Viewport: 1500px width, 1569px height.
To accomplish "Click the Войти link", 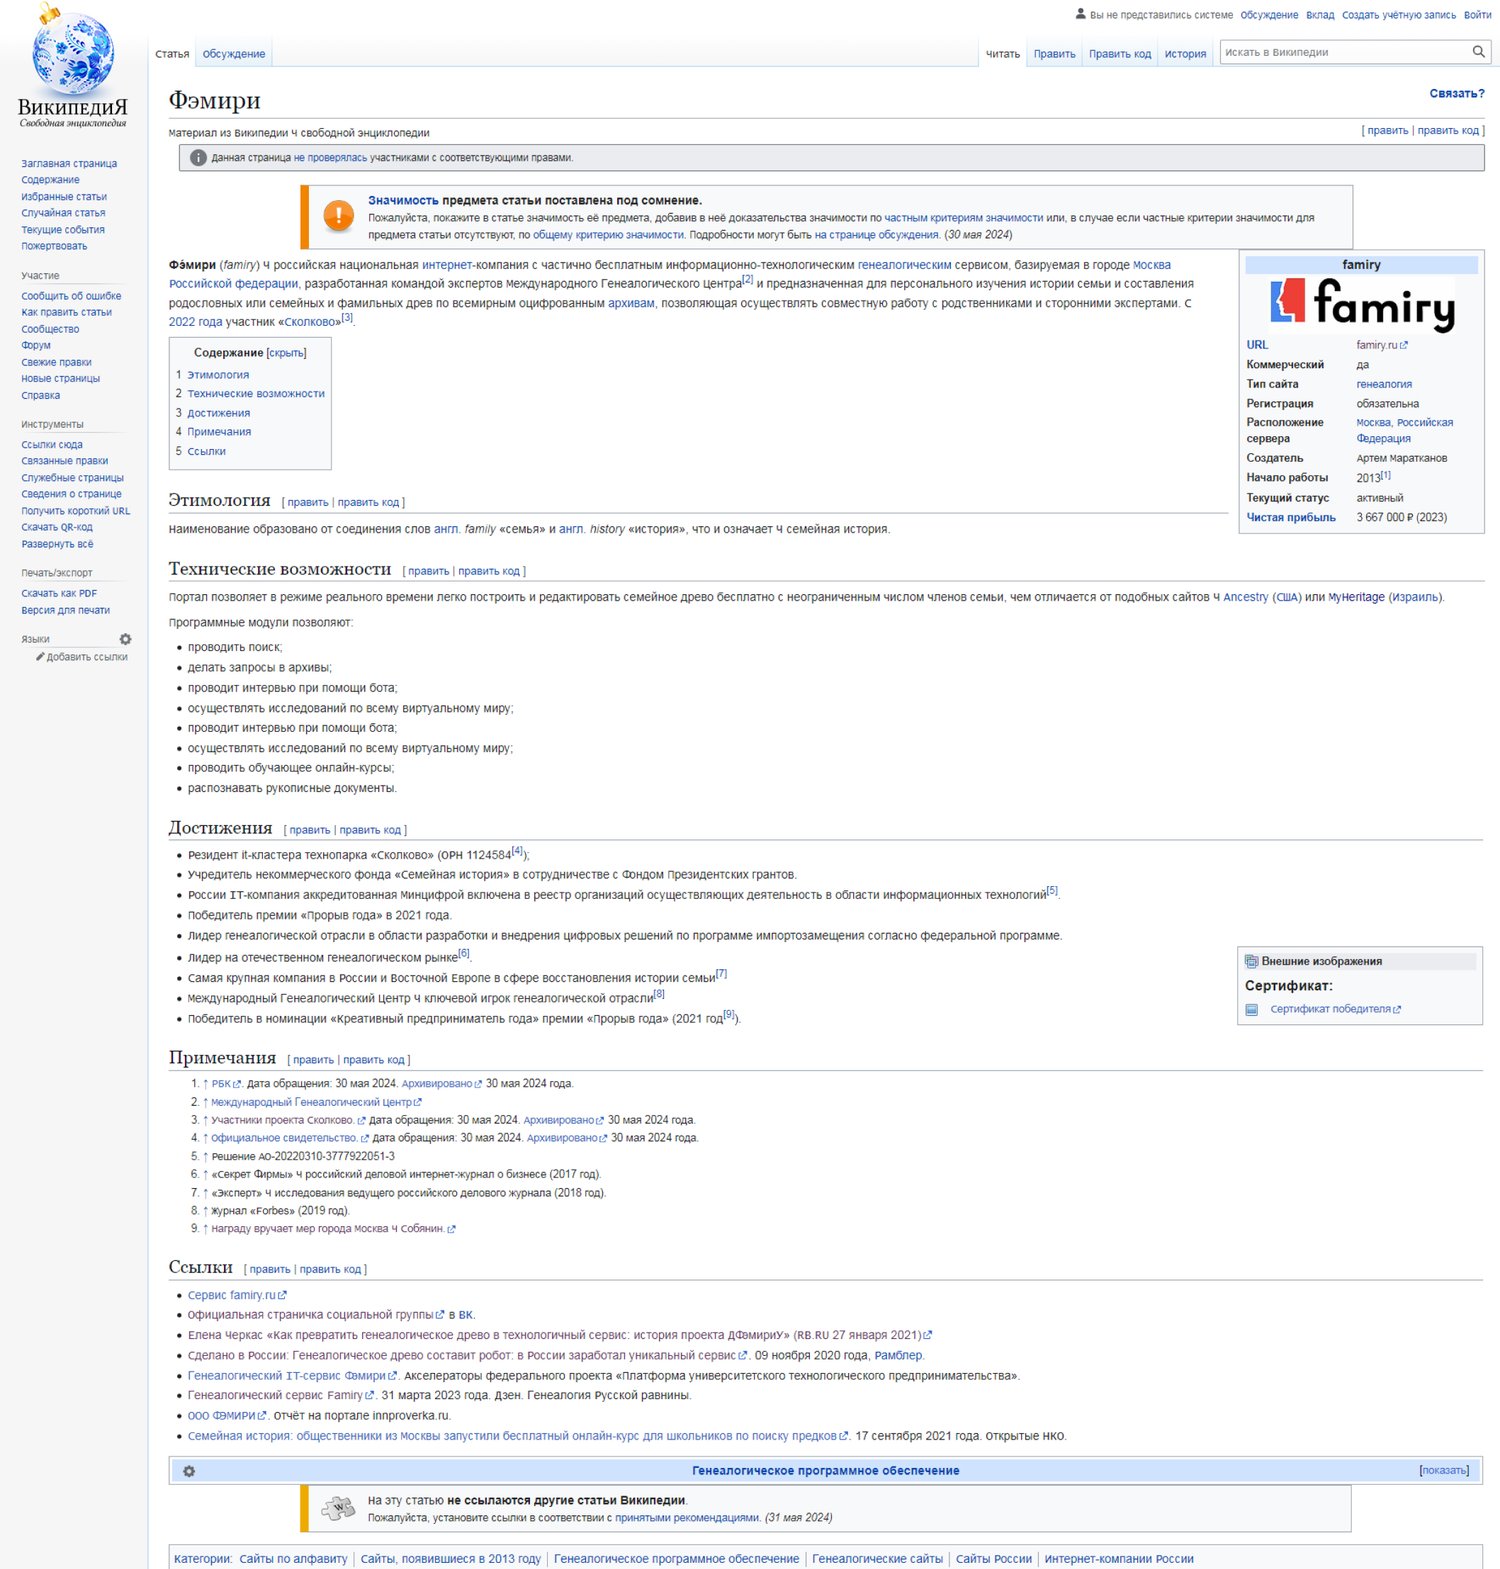I will 1478,15.
